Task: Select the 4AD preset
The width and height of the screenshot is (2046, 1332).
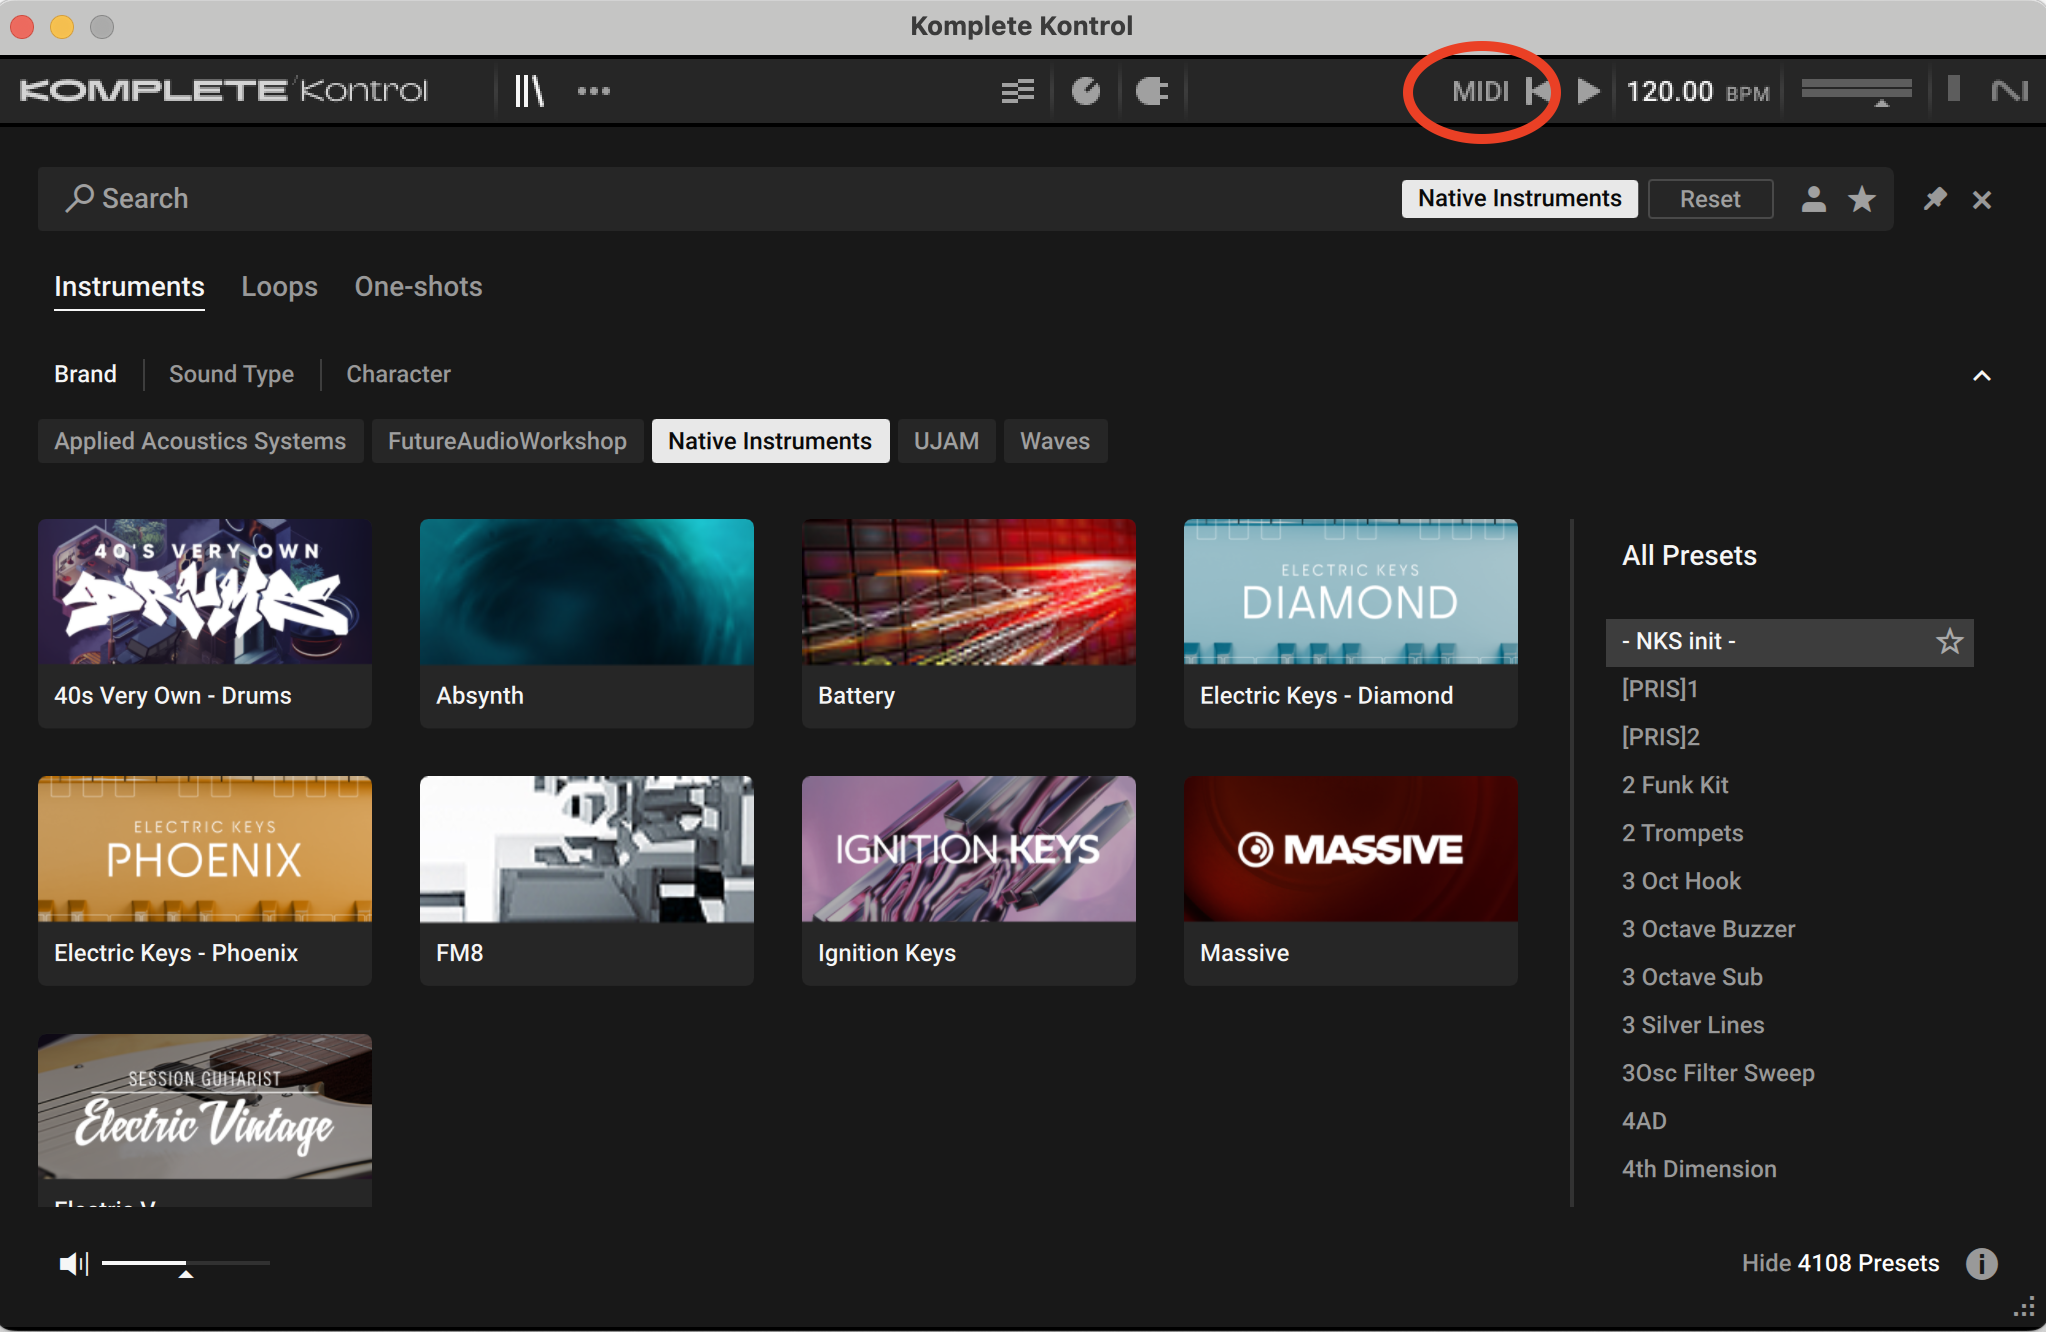Action: tap(1790, 1121)
